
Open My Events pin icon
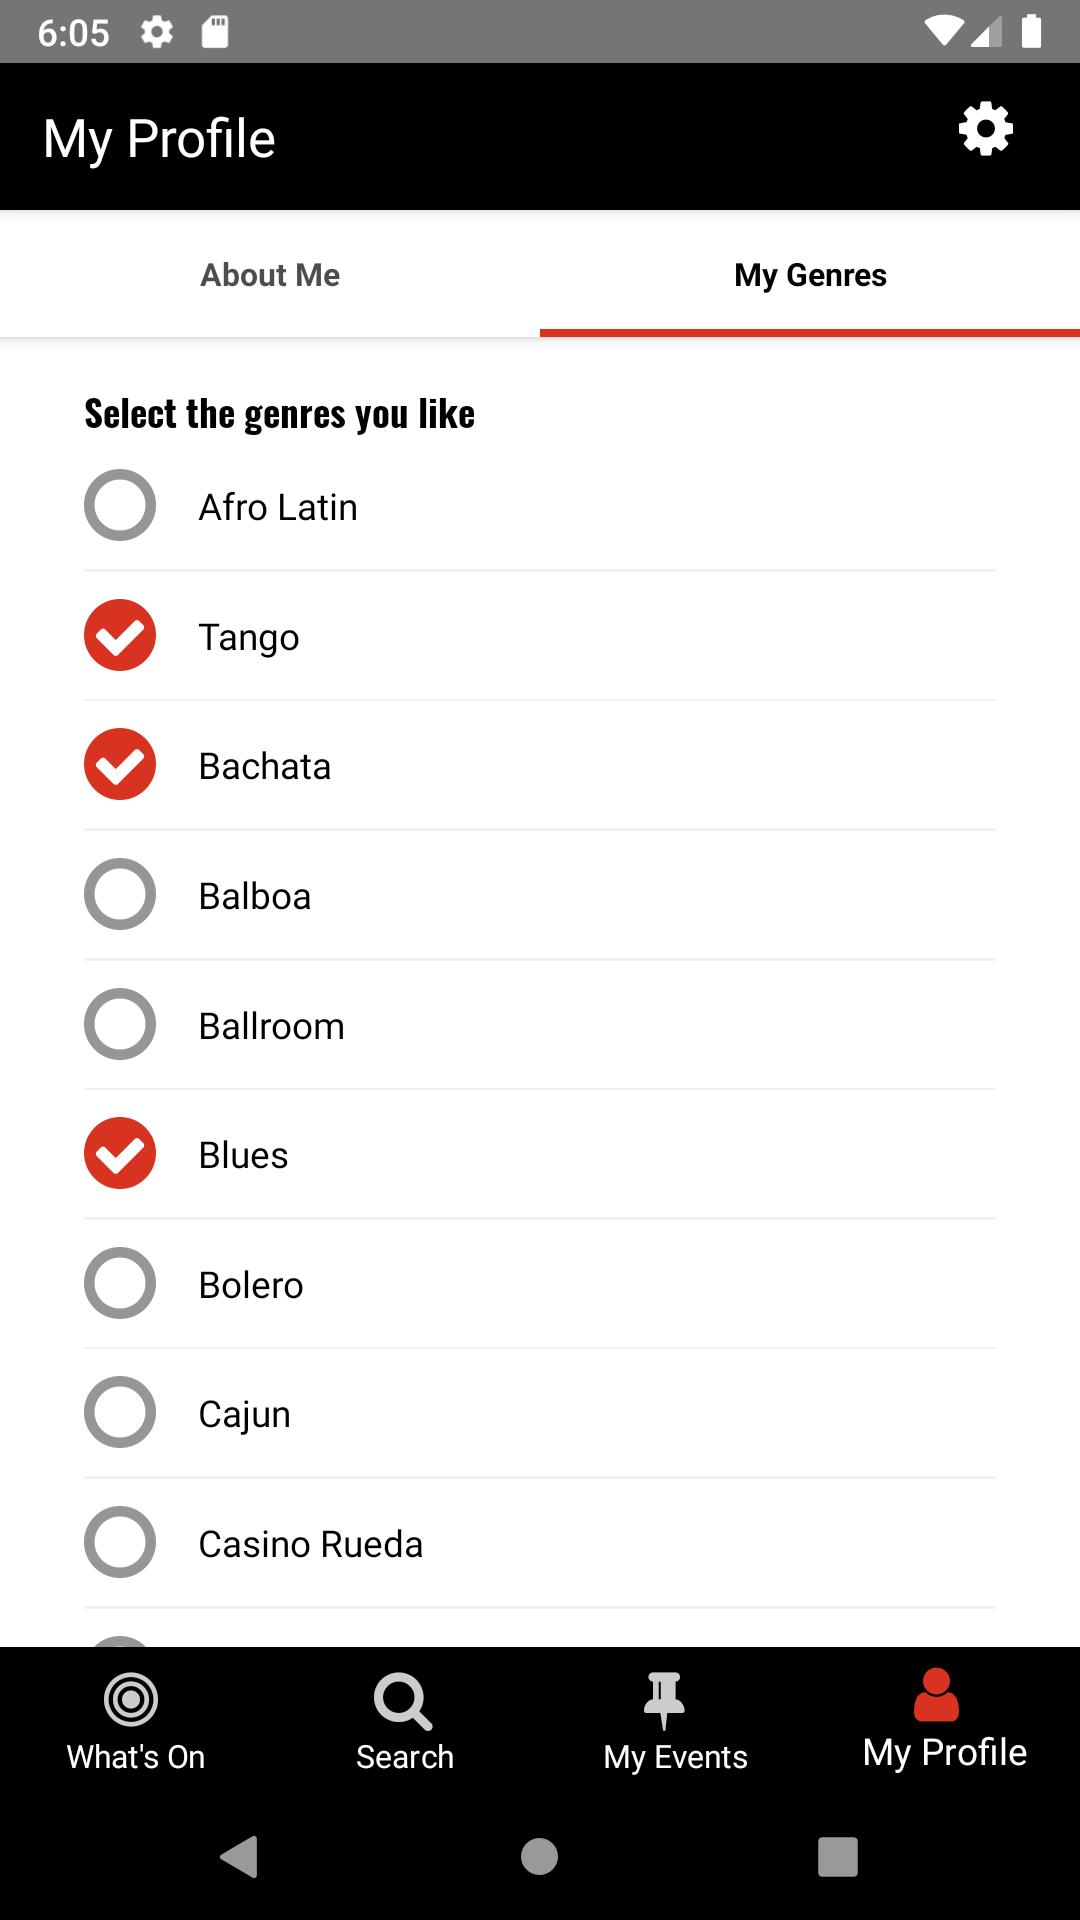click(664, 1700)
